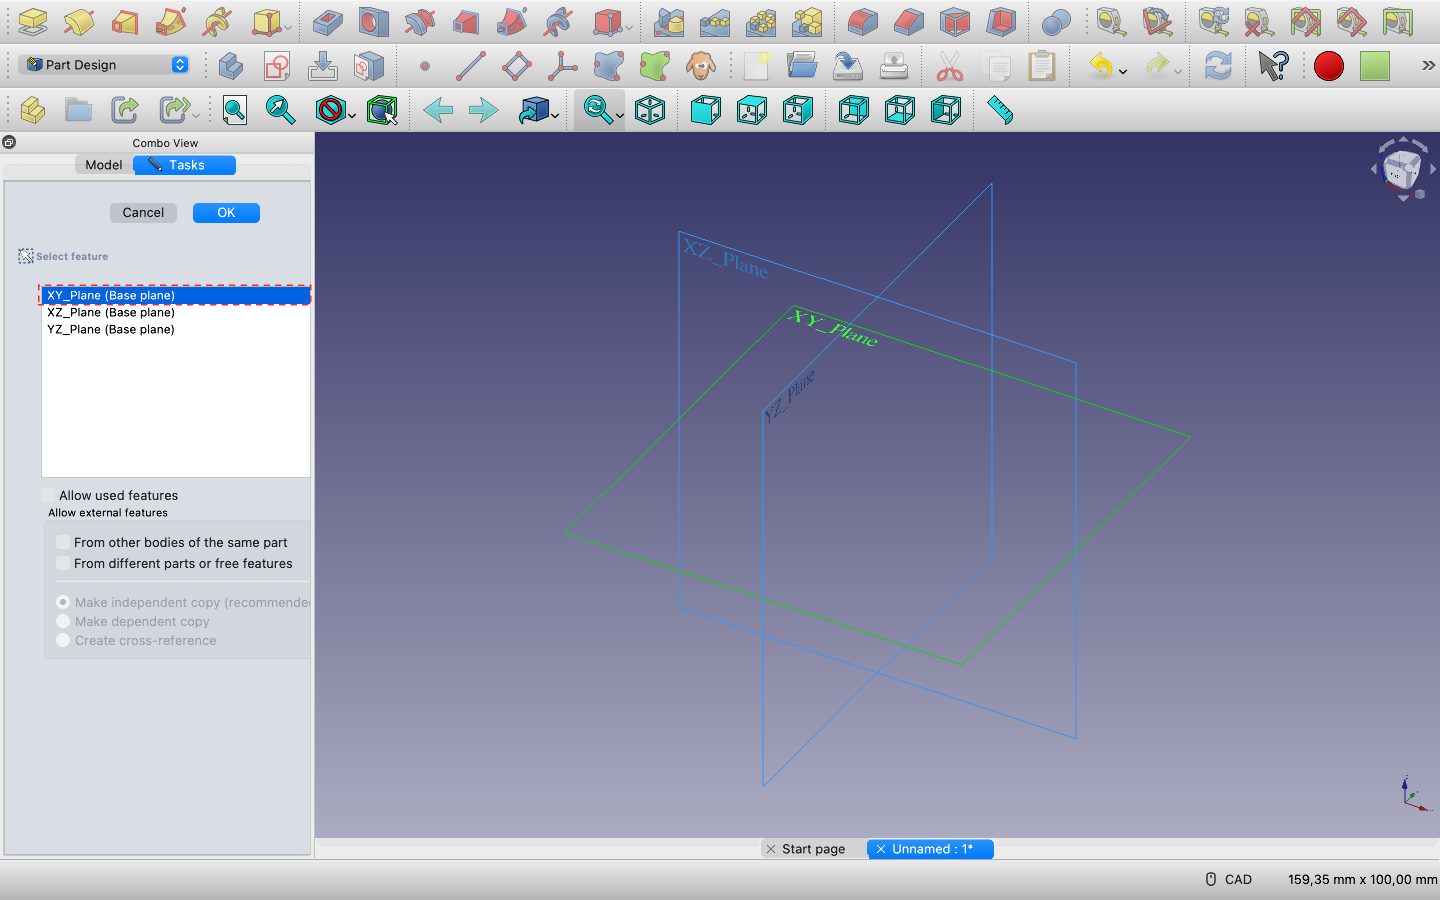
Task: Check From different parts or free features
Action: pyautogui.click(x=63, y=563)
